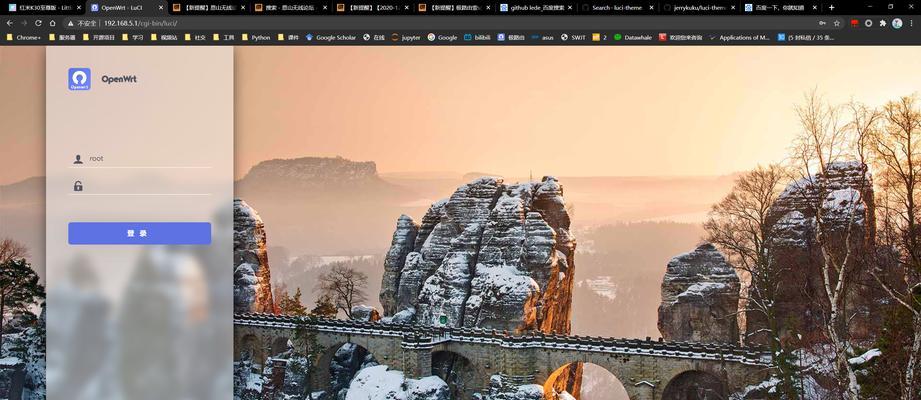This screenshot has height=400, width=921.
Task: Open the Chrome profile avatar
Action: click(x=897, y=23)
